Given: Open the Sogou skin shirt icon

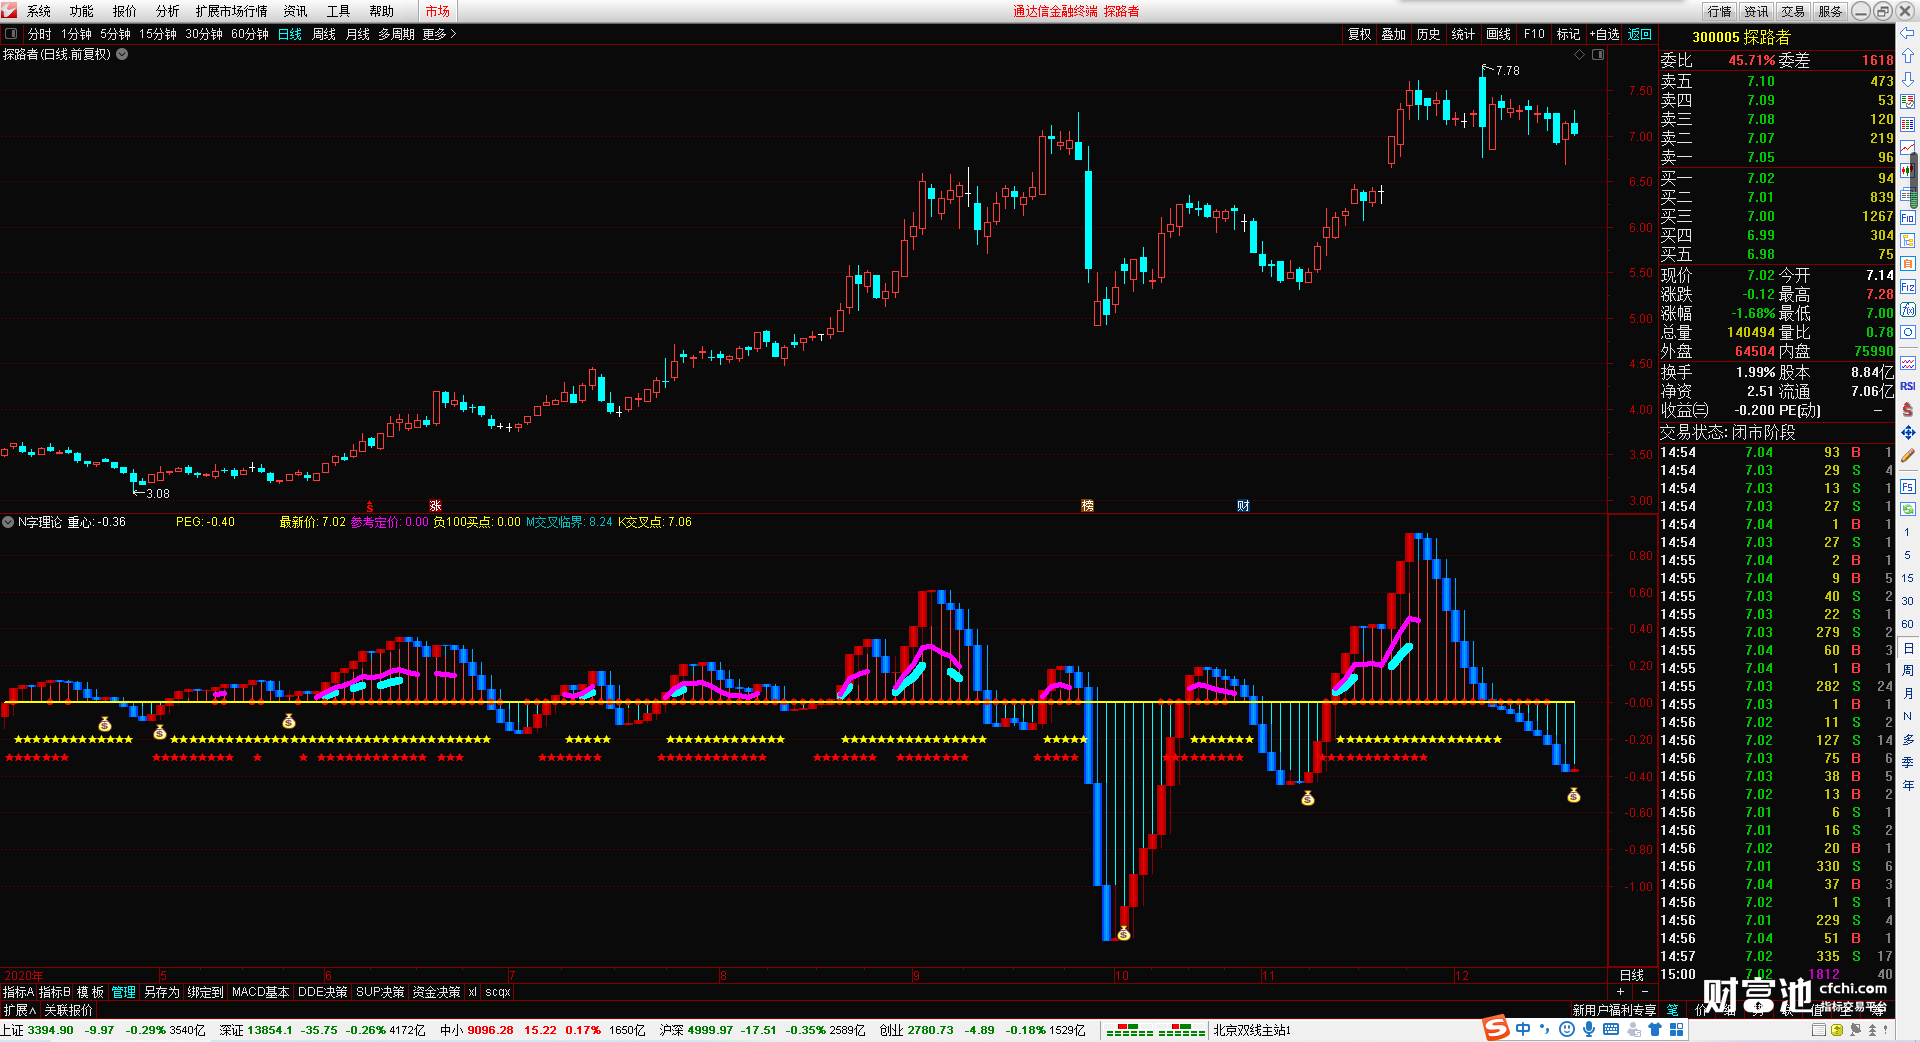Looking at the screenshot, I should click(1655, 1029).
